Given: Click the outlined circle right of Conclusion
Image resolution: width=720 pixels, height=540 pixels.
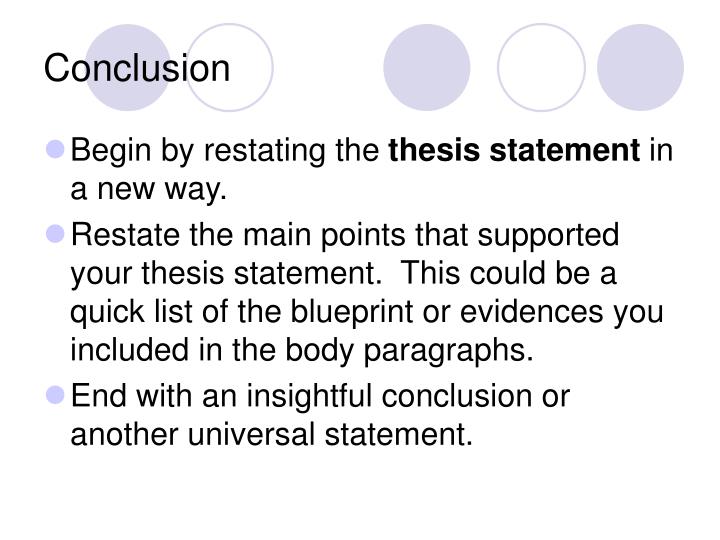Looking at the screenshot, I should (230, 68).
